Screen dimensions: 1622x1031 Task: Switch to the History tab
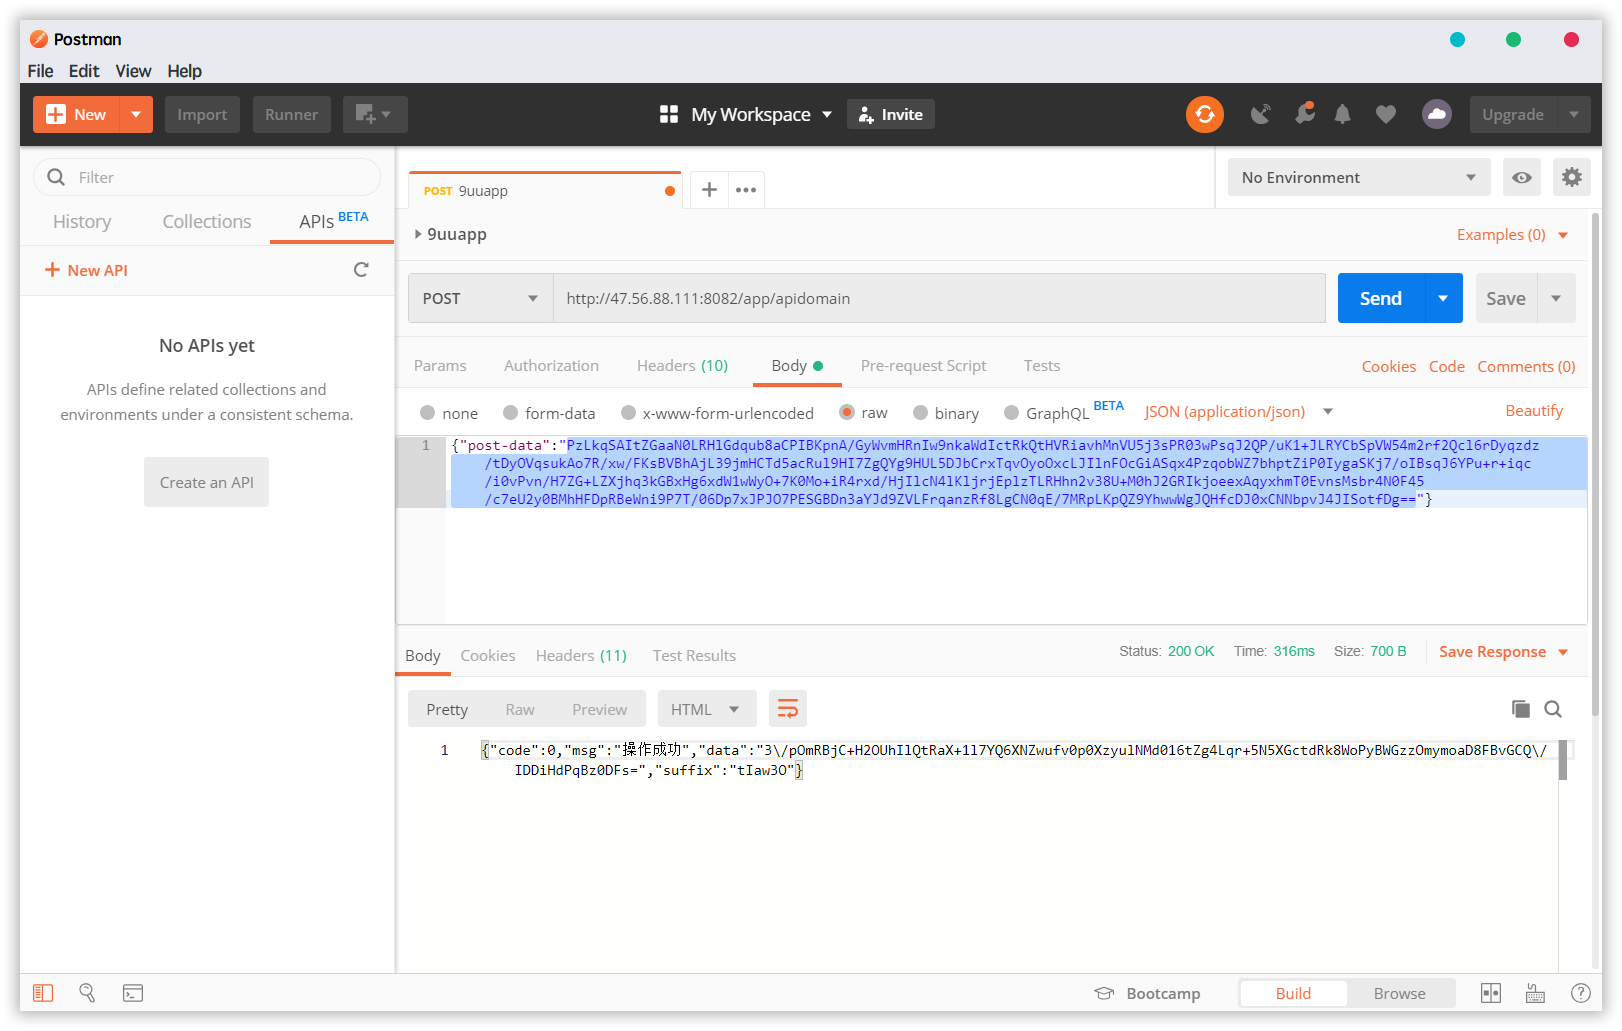[82, 222]
